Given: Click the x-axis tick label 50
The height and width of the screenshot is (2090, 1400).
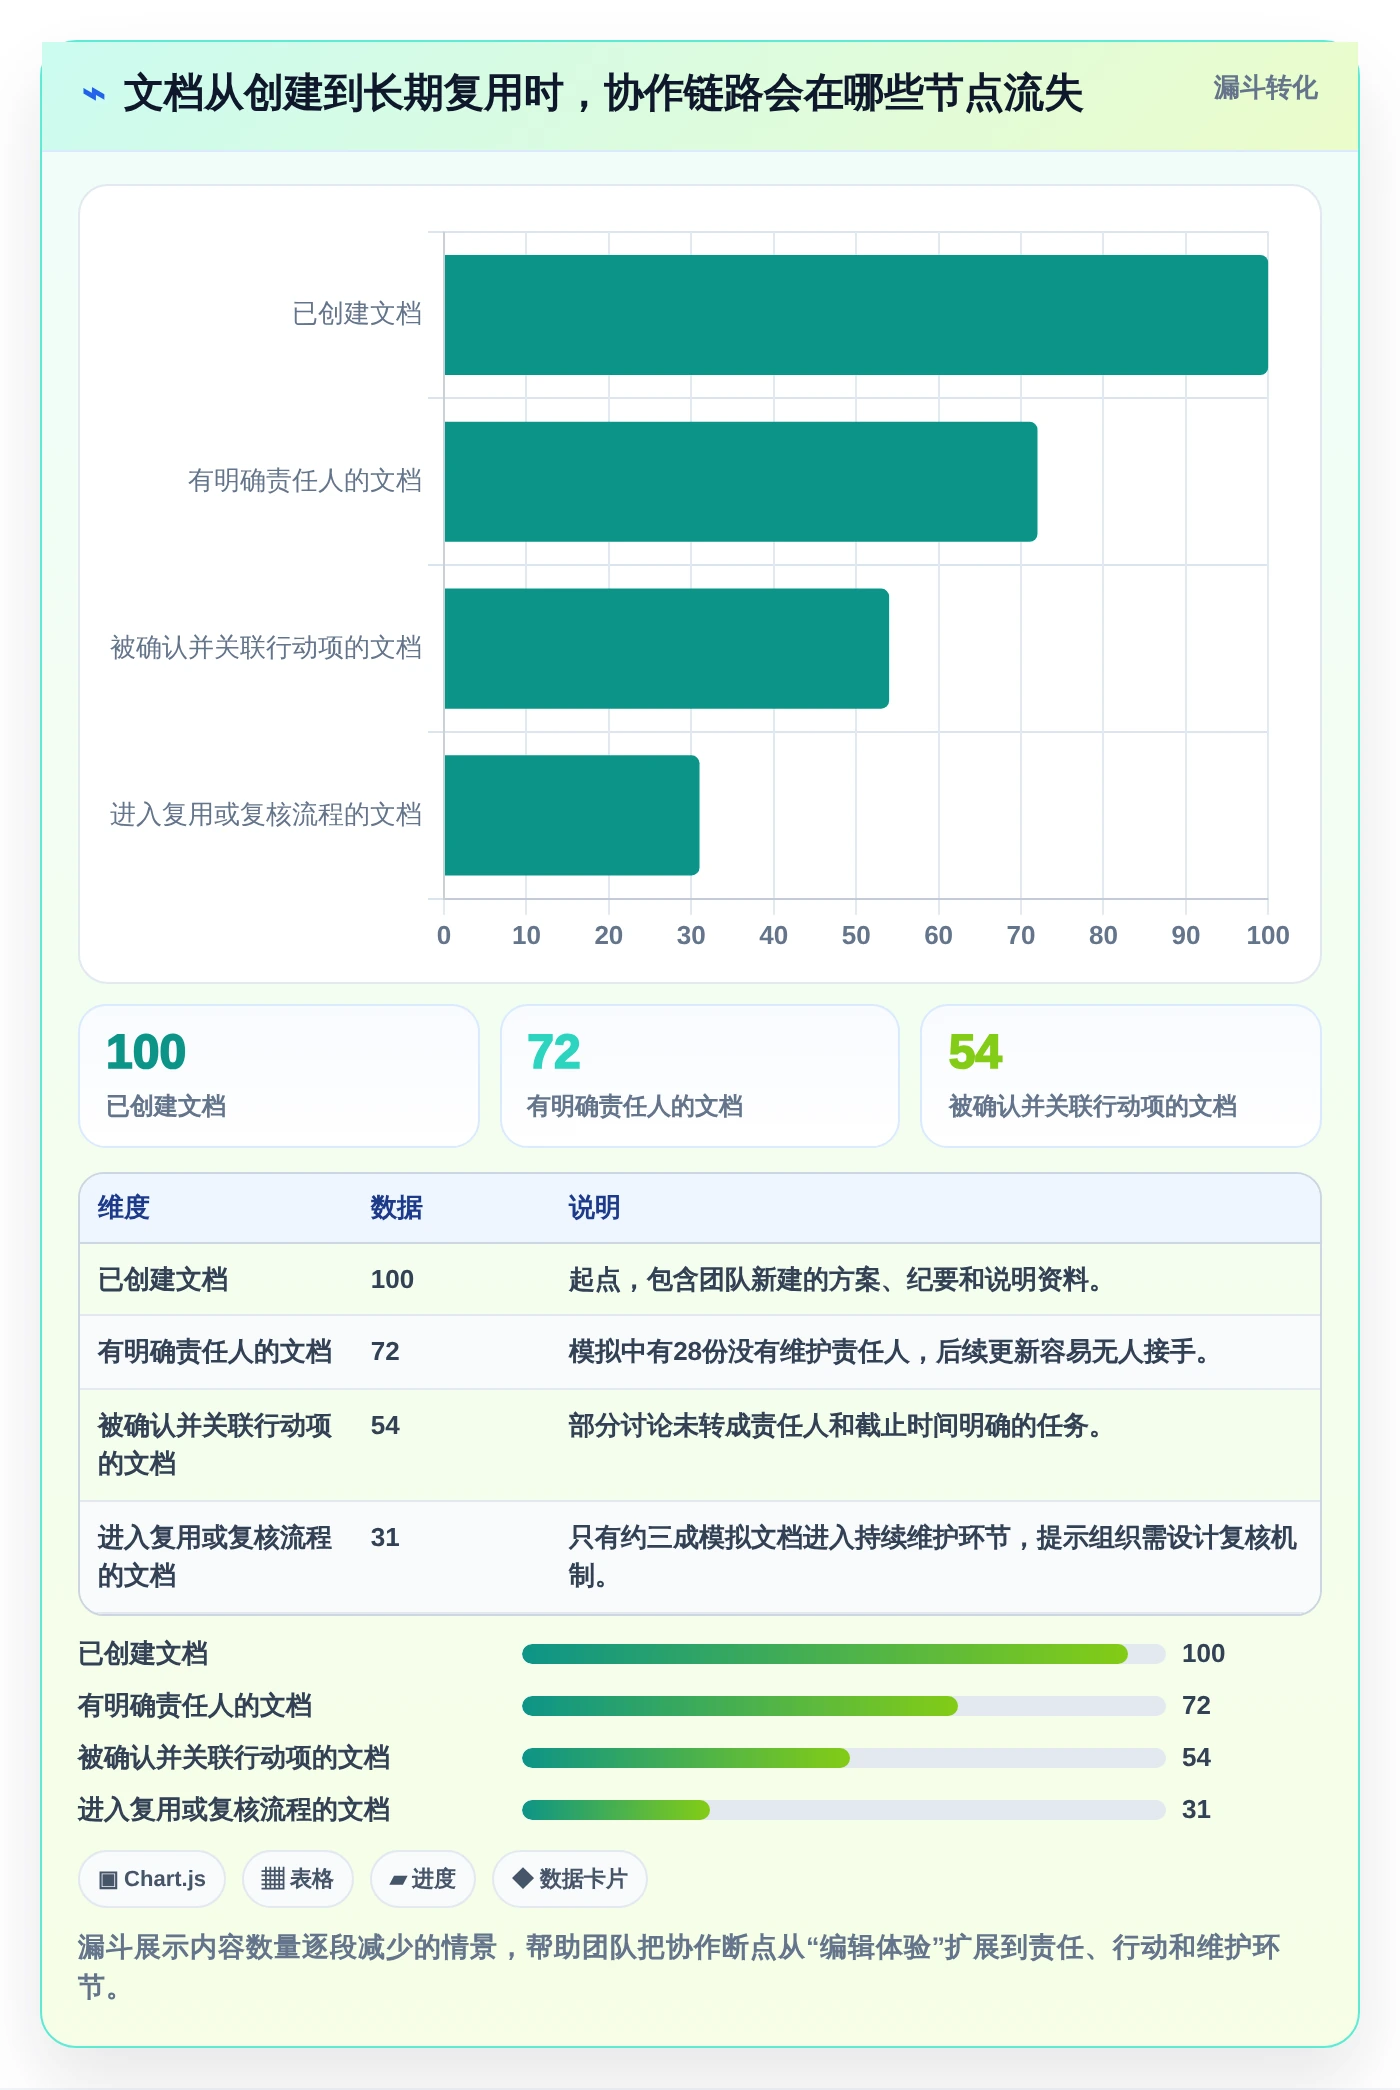Looking at the screenshot, I should [x=856, y=936].
